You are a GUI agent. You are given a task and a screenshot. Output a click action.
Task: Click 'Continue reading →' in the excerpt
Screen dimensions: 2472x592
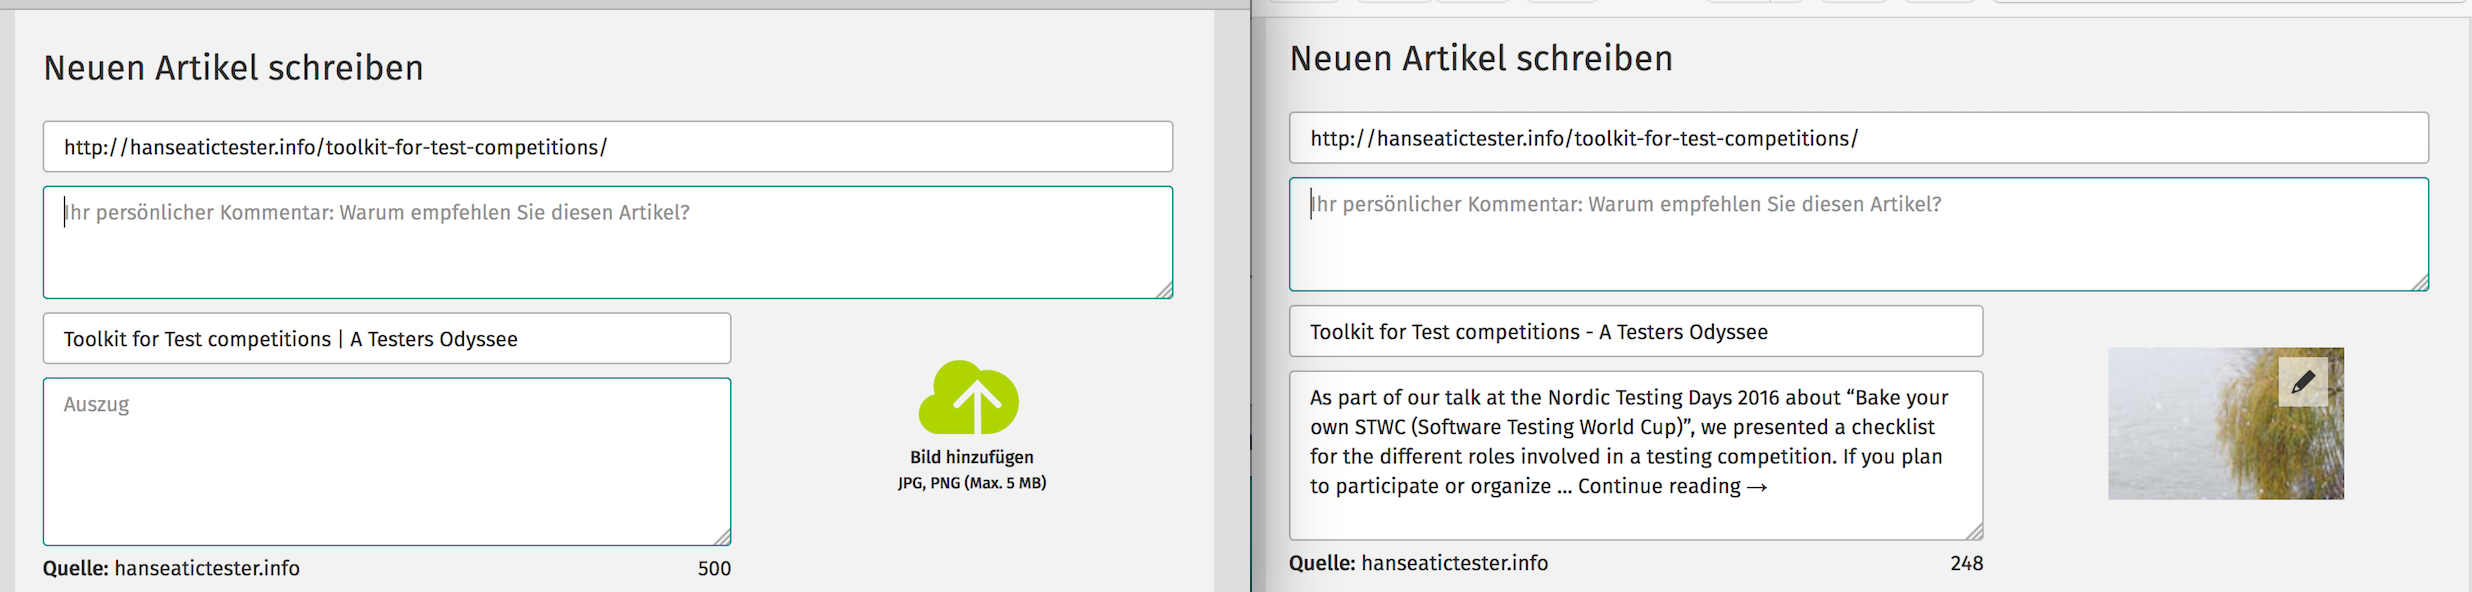[x=1672, y=486]
